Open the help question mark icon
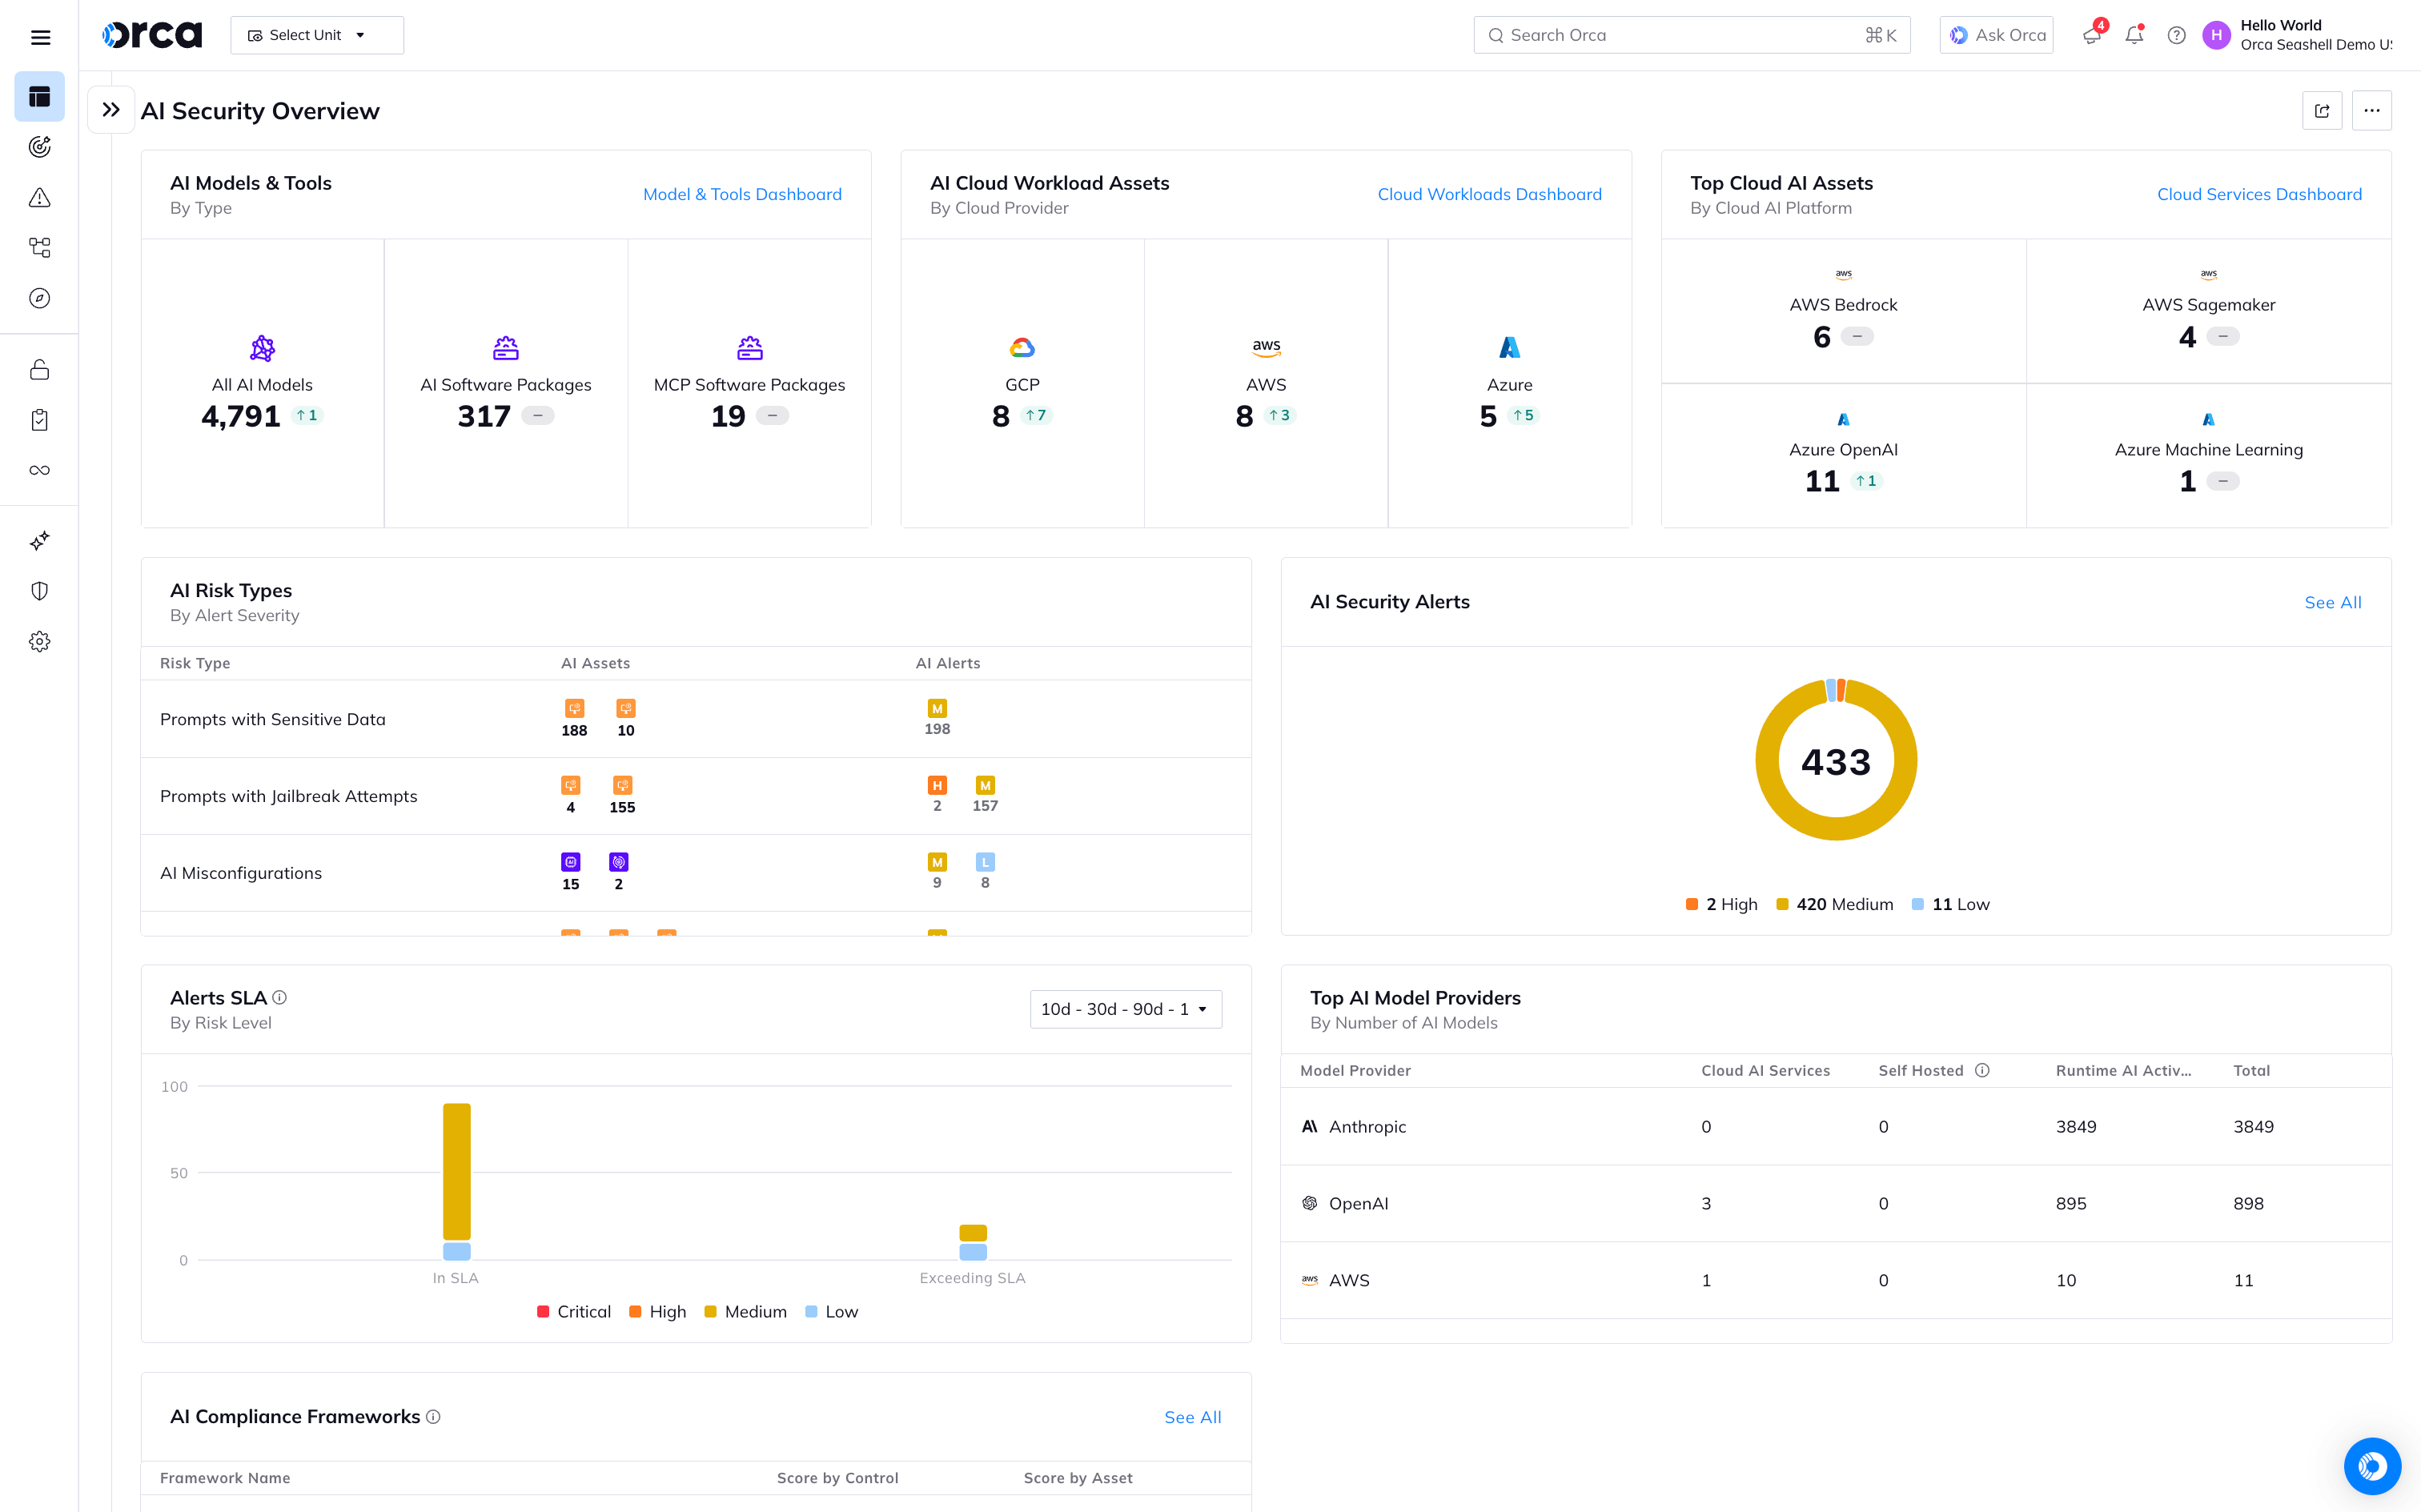This screenshot has height=1512, width=2421. click(2176, 35)
